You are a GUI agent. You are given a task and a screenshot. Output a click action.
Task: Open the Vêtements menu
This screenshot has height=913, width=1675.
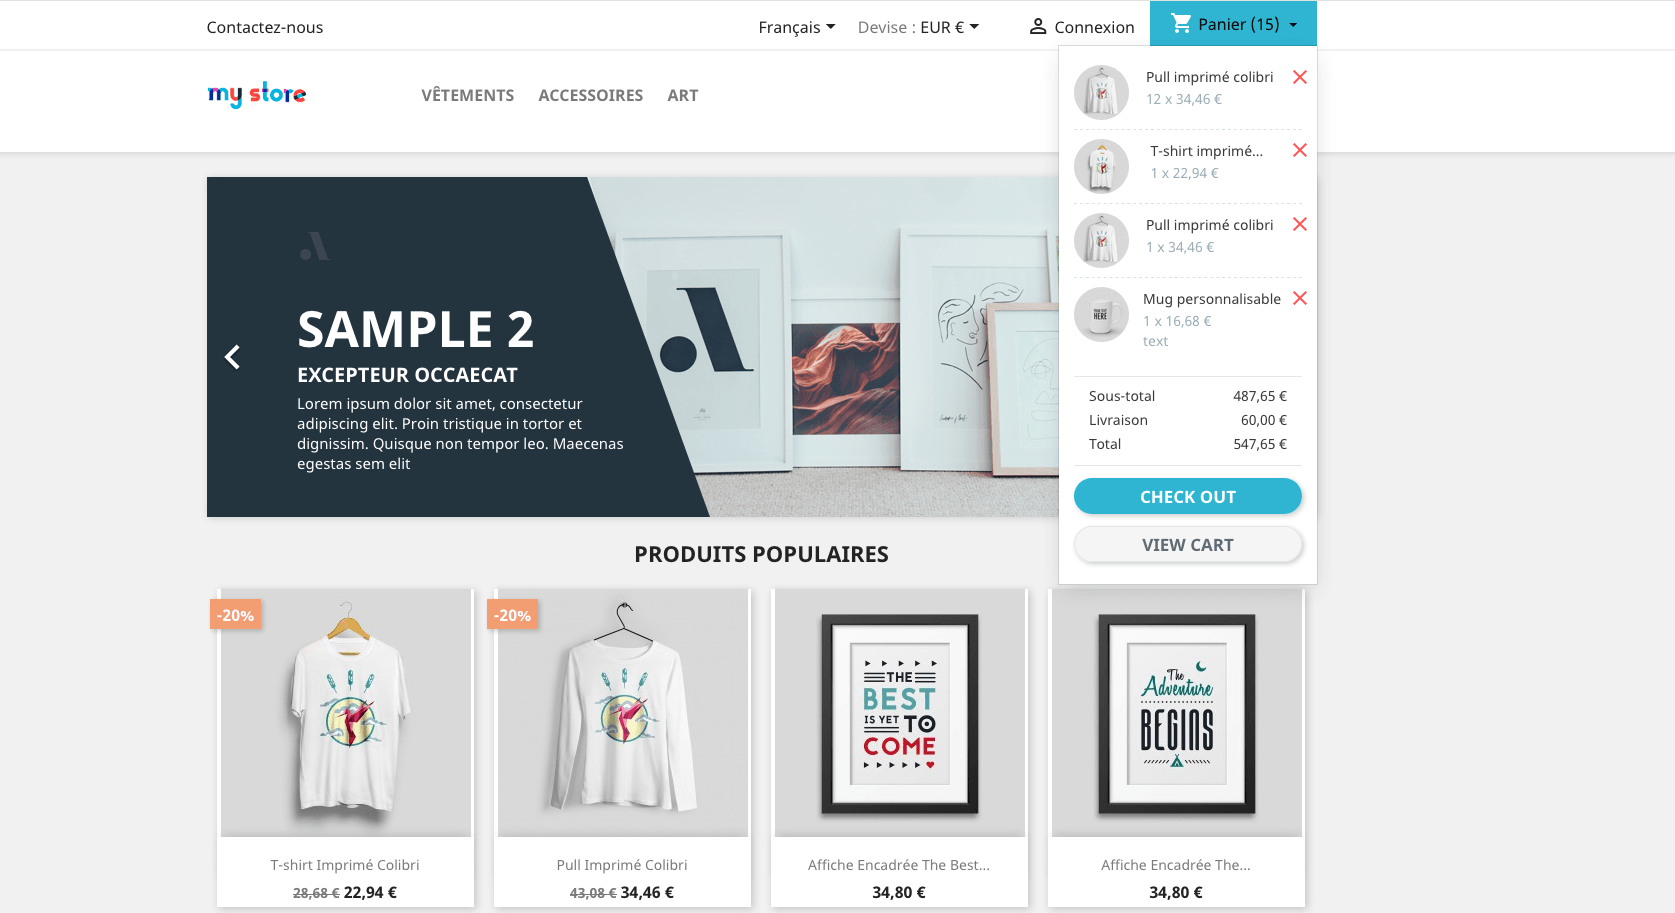pyautogui.click(x=467, y=95)
